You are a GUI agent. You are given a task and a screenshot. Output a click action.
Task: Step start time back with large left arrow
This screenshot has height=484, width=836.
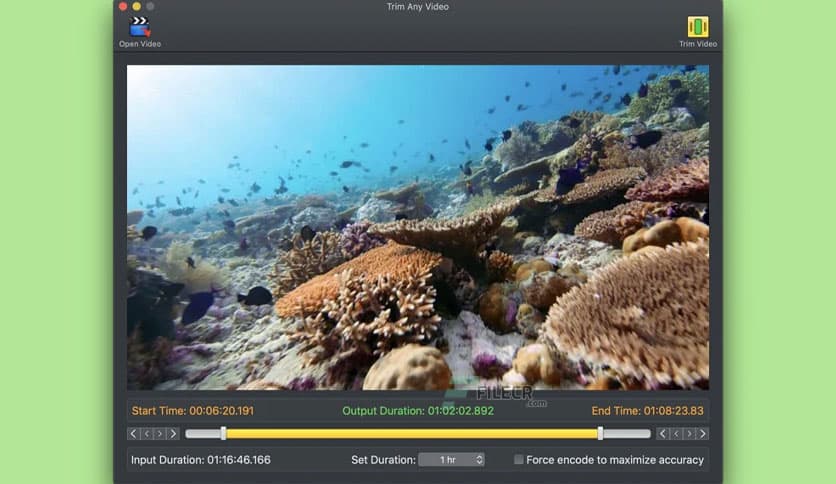click(133, 434)
